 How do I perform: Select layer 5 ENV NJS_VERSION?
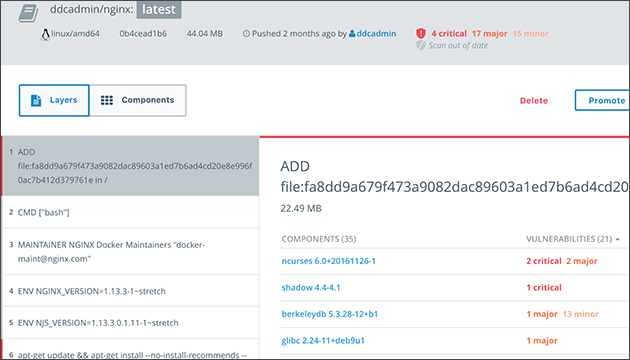pos(131,323)
